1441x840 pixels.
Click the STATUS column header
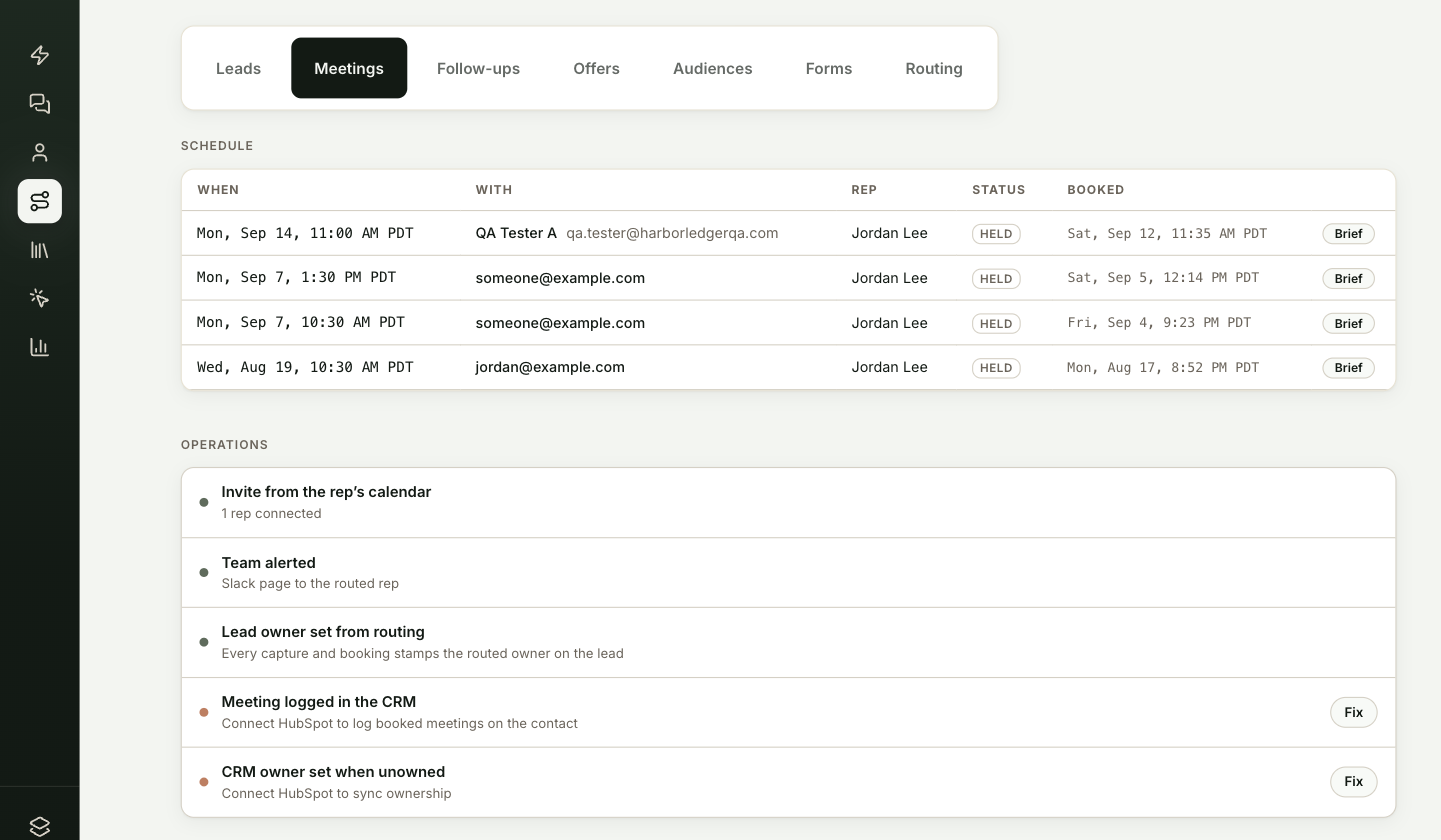[x=999, y=190]
